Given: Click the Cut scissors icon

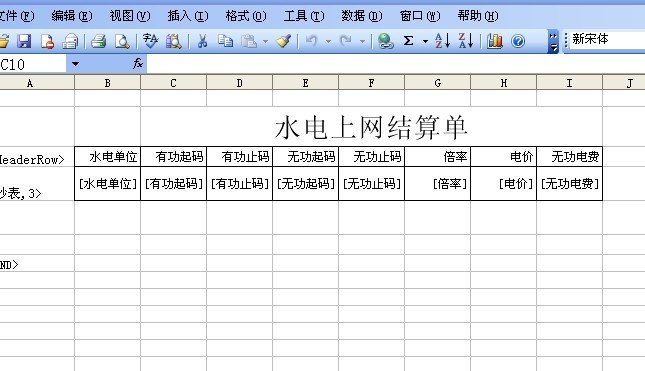Looking at the screenshot, I should coord(202,41).
